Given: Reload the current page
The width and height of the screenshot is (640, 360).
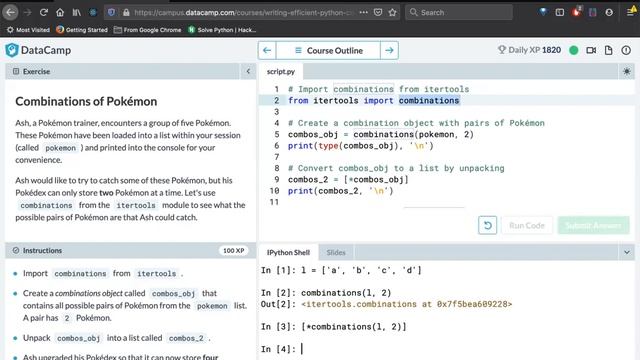Looking at the screenshot, I should 44,12.
